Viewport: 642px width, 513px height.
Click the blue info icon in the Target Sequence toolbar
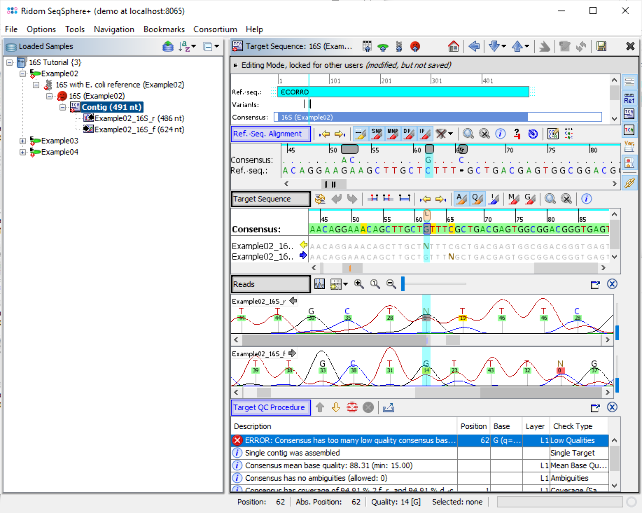(586, 199)
